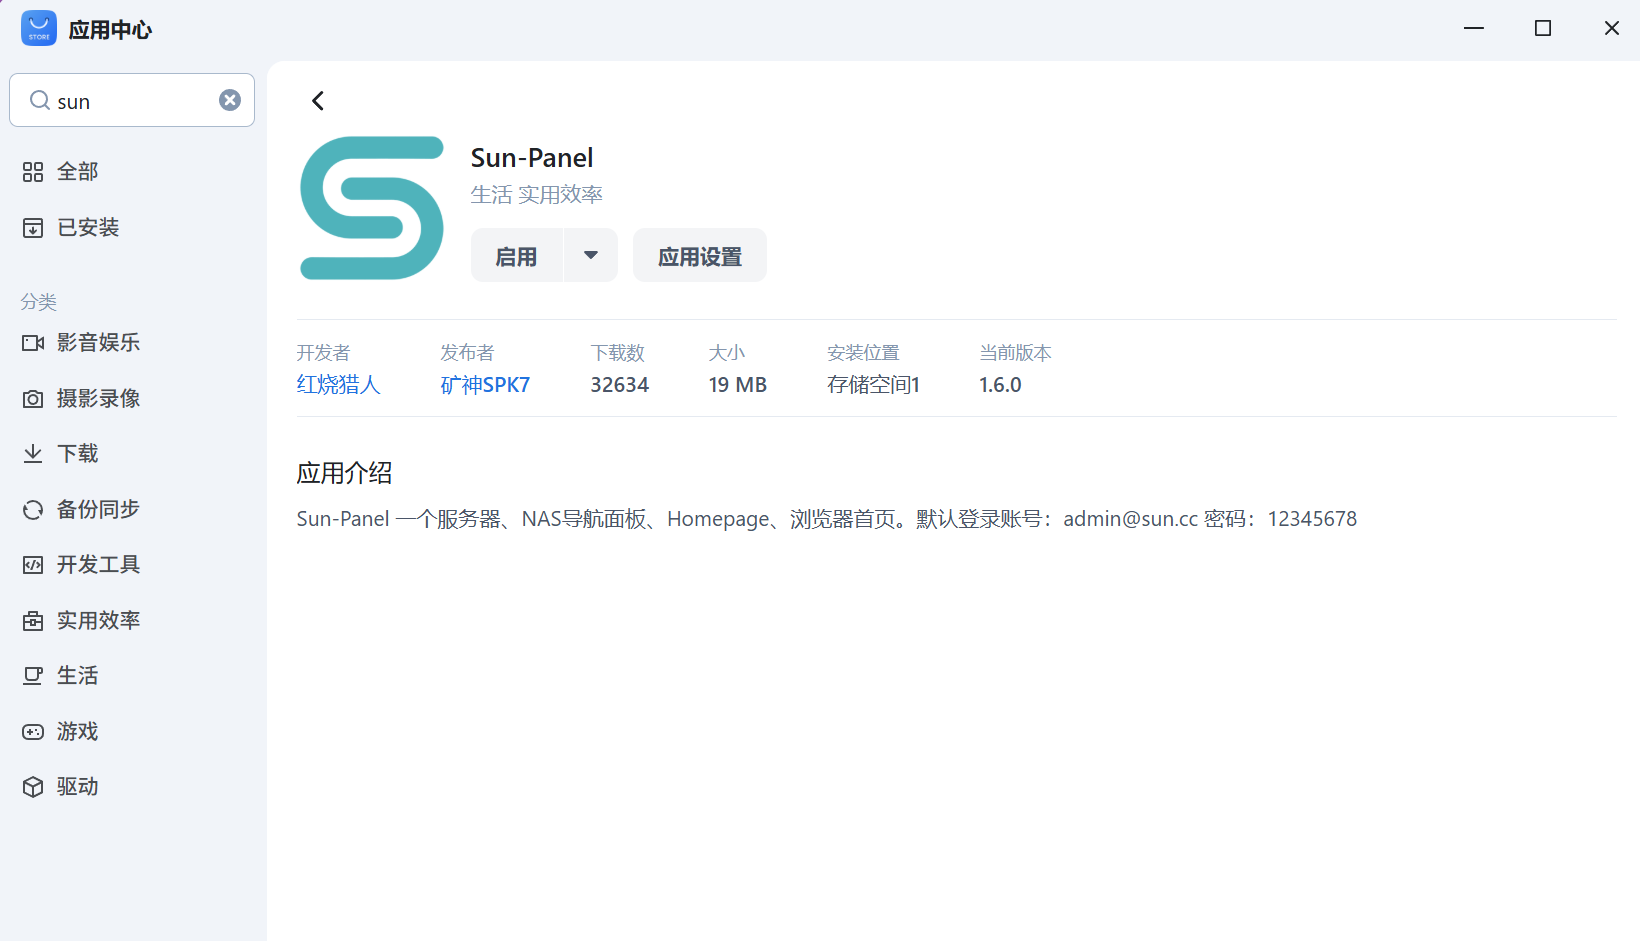Open developer link 红烧猎人
Viewport: 1640px width, 941px height.
(338, 385)
